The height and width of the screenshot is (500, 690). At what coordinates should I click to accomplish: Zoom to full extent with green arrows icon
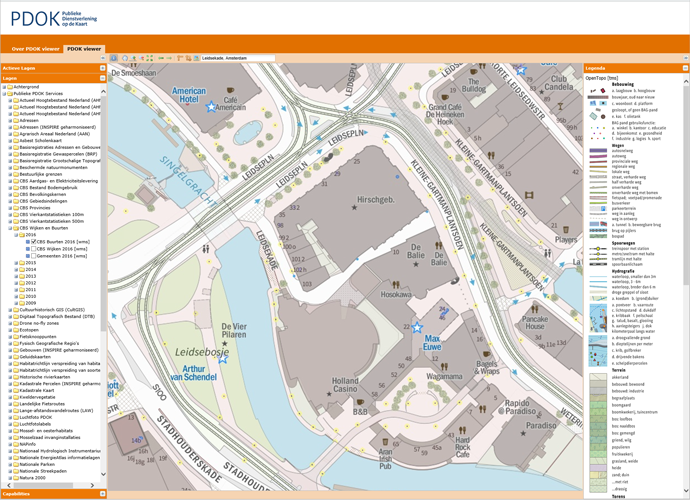(150, 58)
